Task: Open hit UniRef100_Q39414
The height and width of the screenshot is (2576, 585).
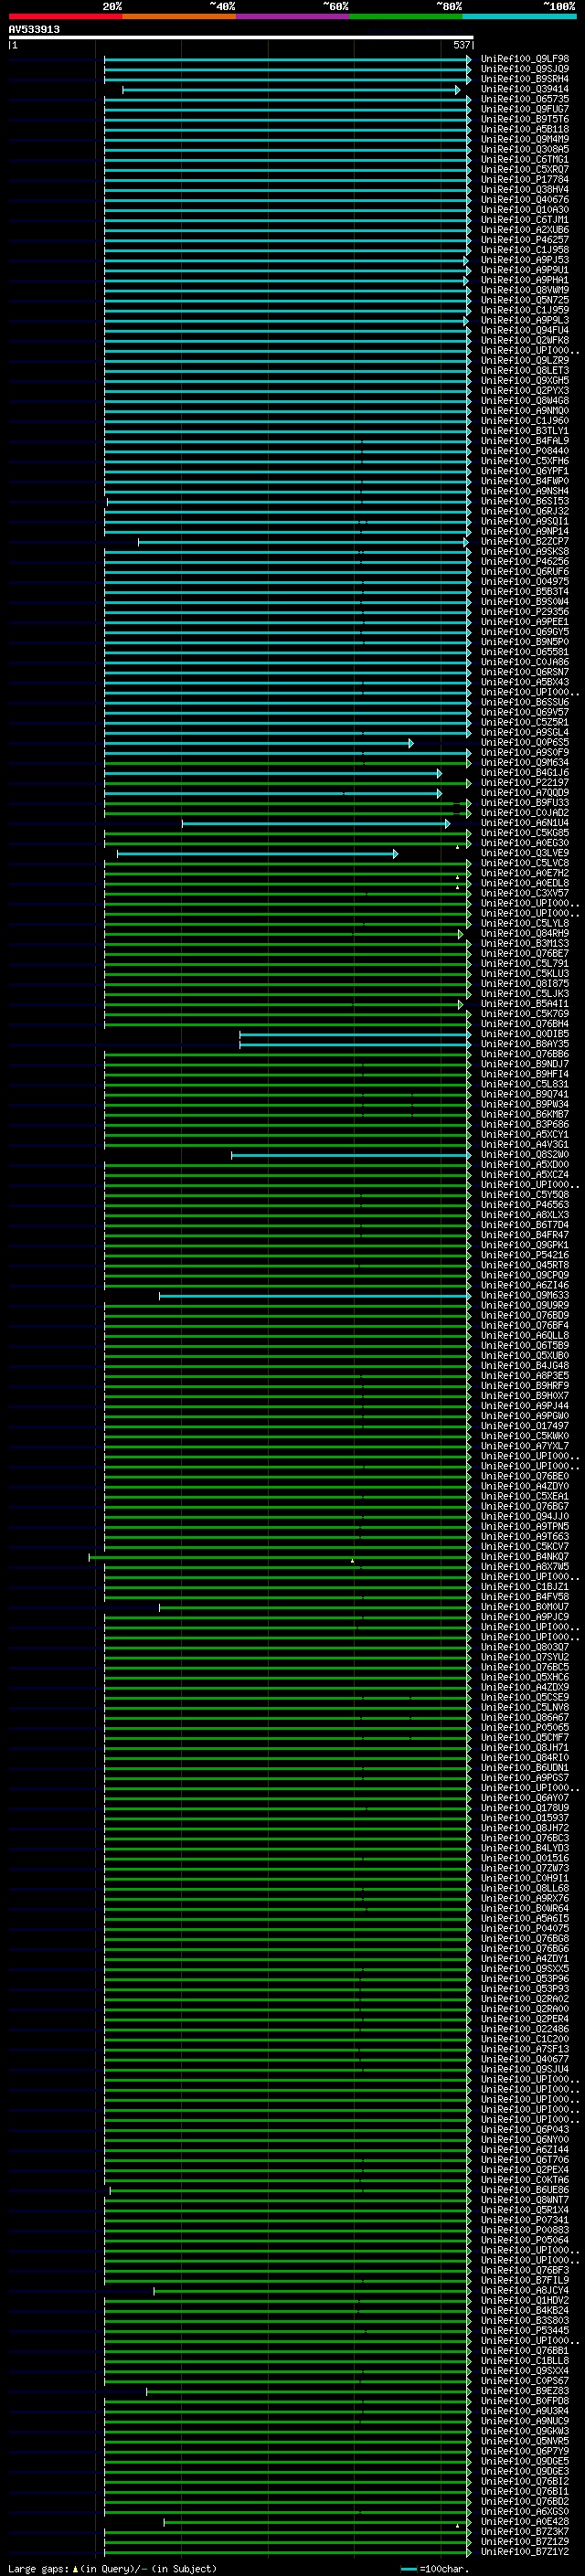Action: [x=524, y=89]
